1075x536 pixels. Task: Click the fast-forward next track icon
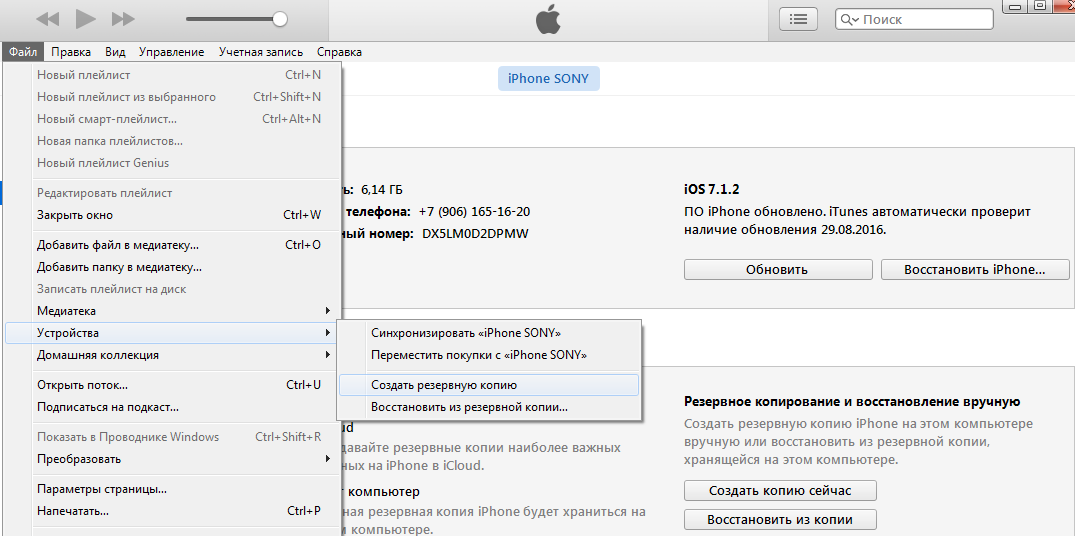(123, 19)
